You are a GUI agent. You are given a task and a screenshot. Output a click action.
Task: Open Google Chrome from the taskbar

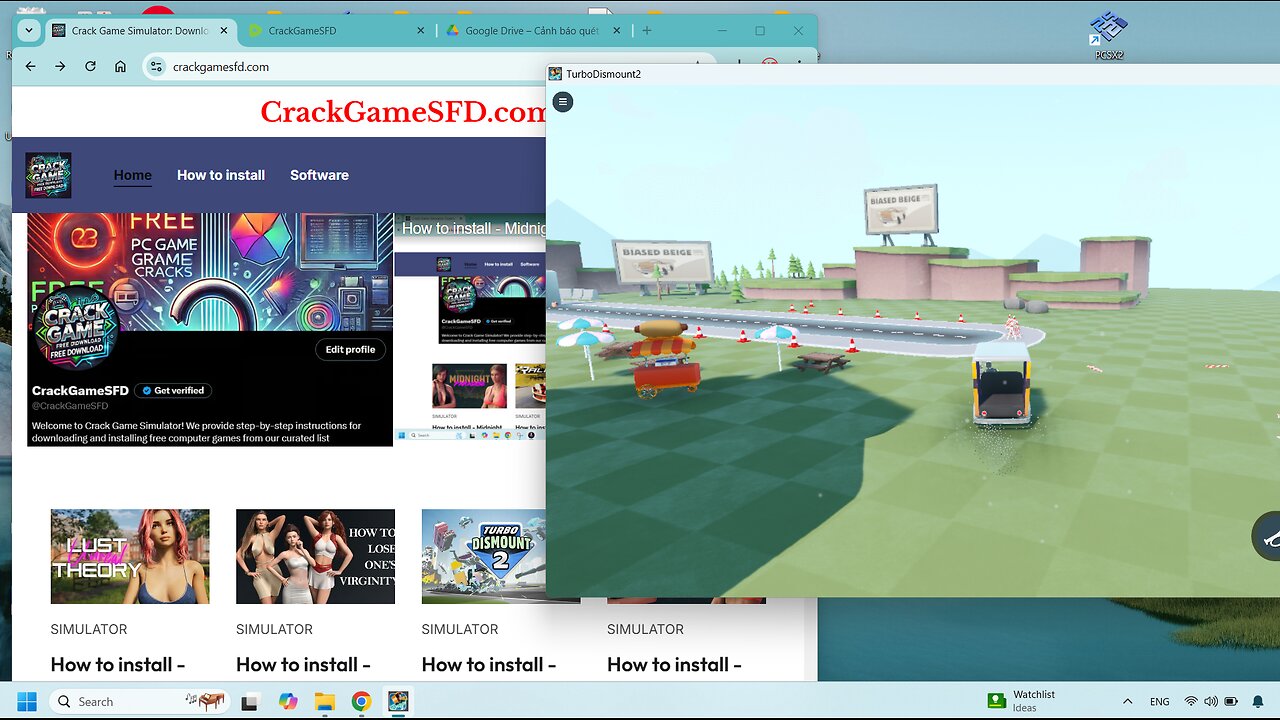(x=361, y=701)
